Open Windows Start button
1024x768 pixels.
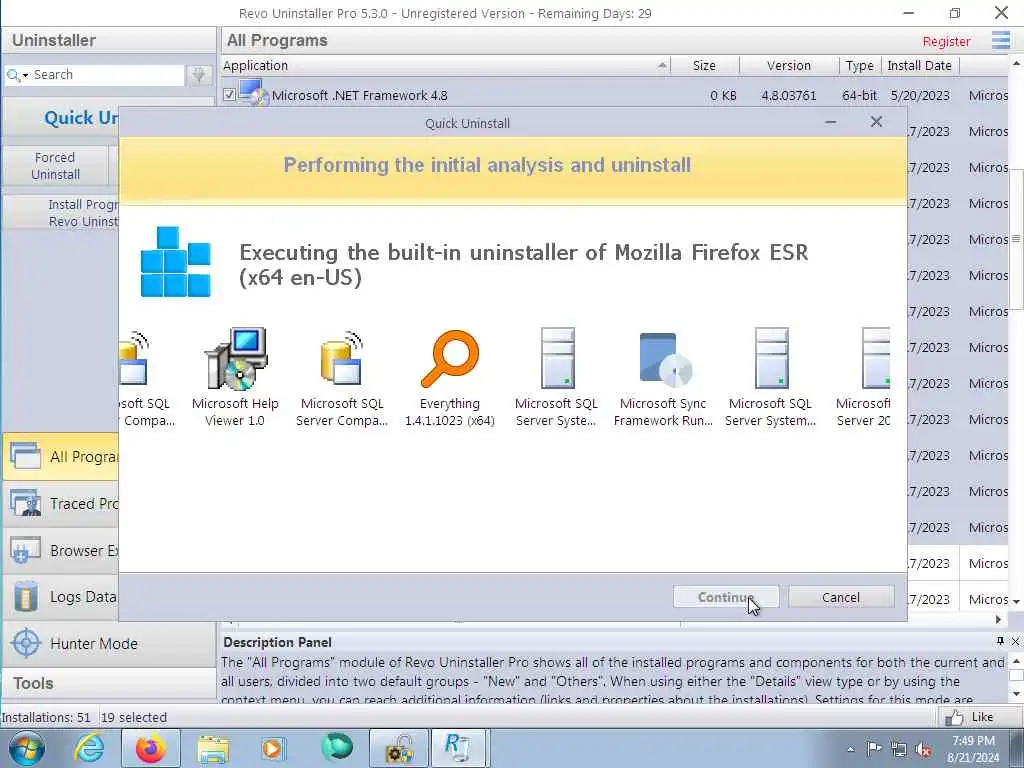(x=26, y=748)
